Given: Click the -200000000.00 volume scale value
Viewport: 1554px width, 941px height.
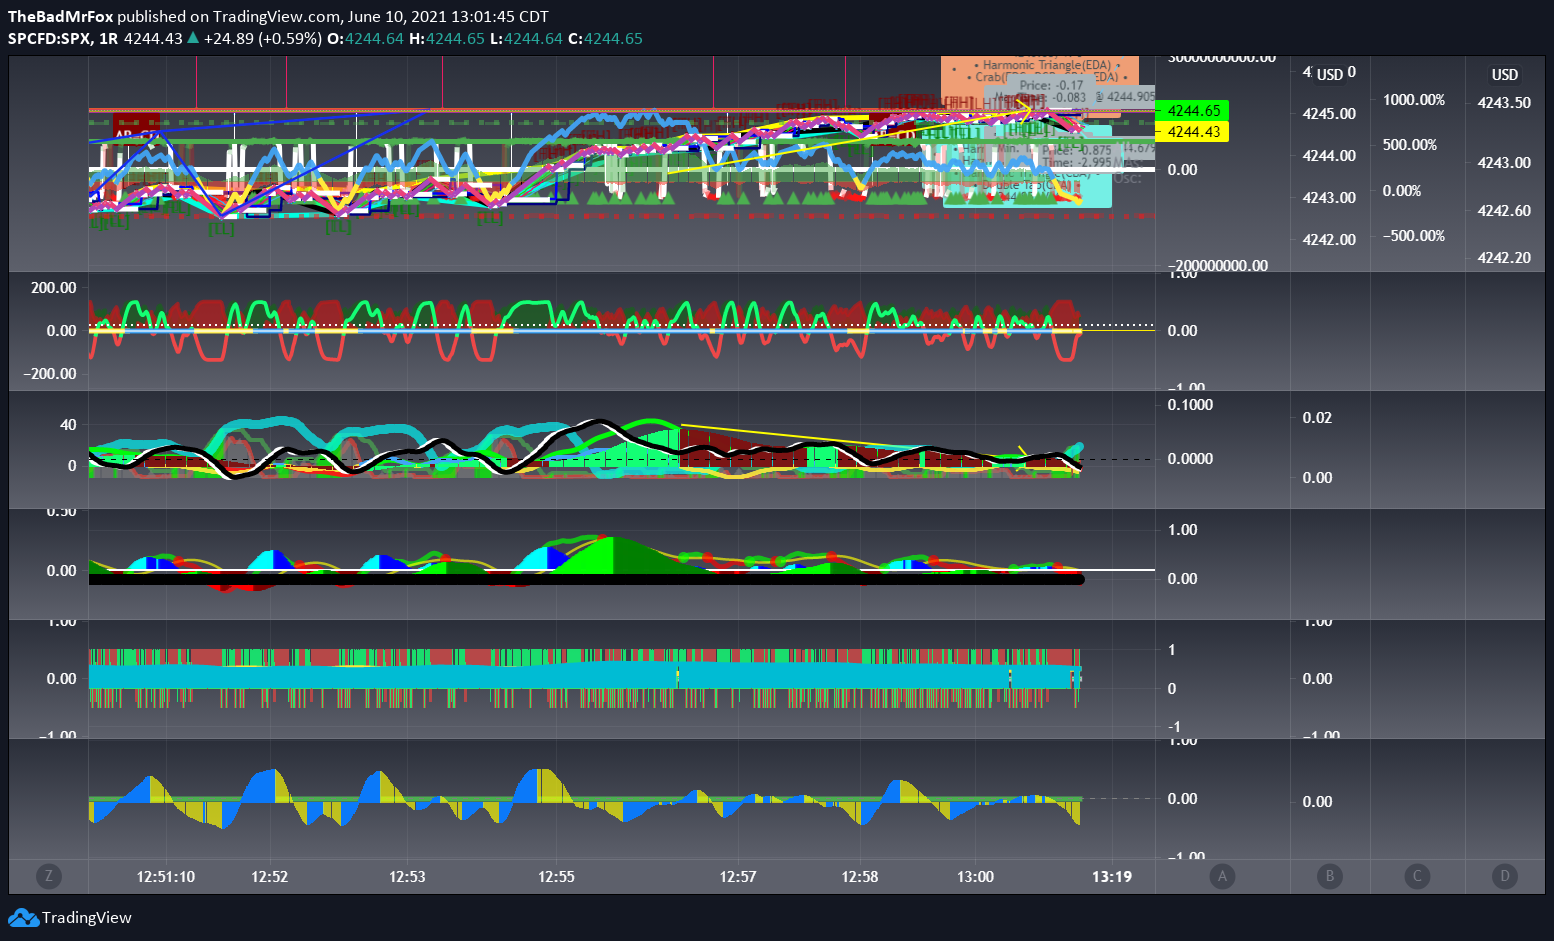Looking at the screenshot, I should click(x=1218, y=266).
